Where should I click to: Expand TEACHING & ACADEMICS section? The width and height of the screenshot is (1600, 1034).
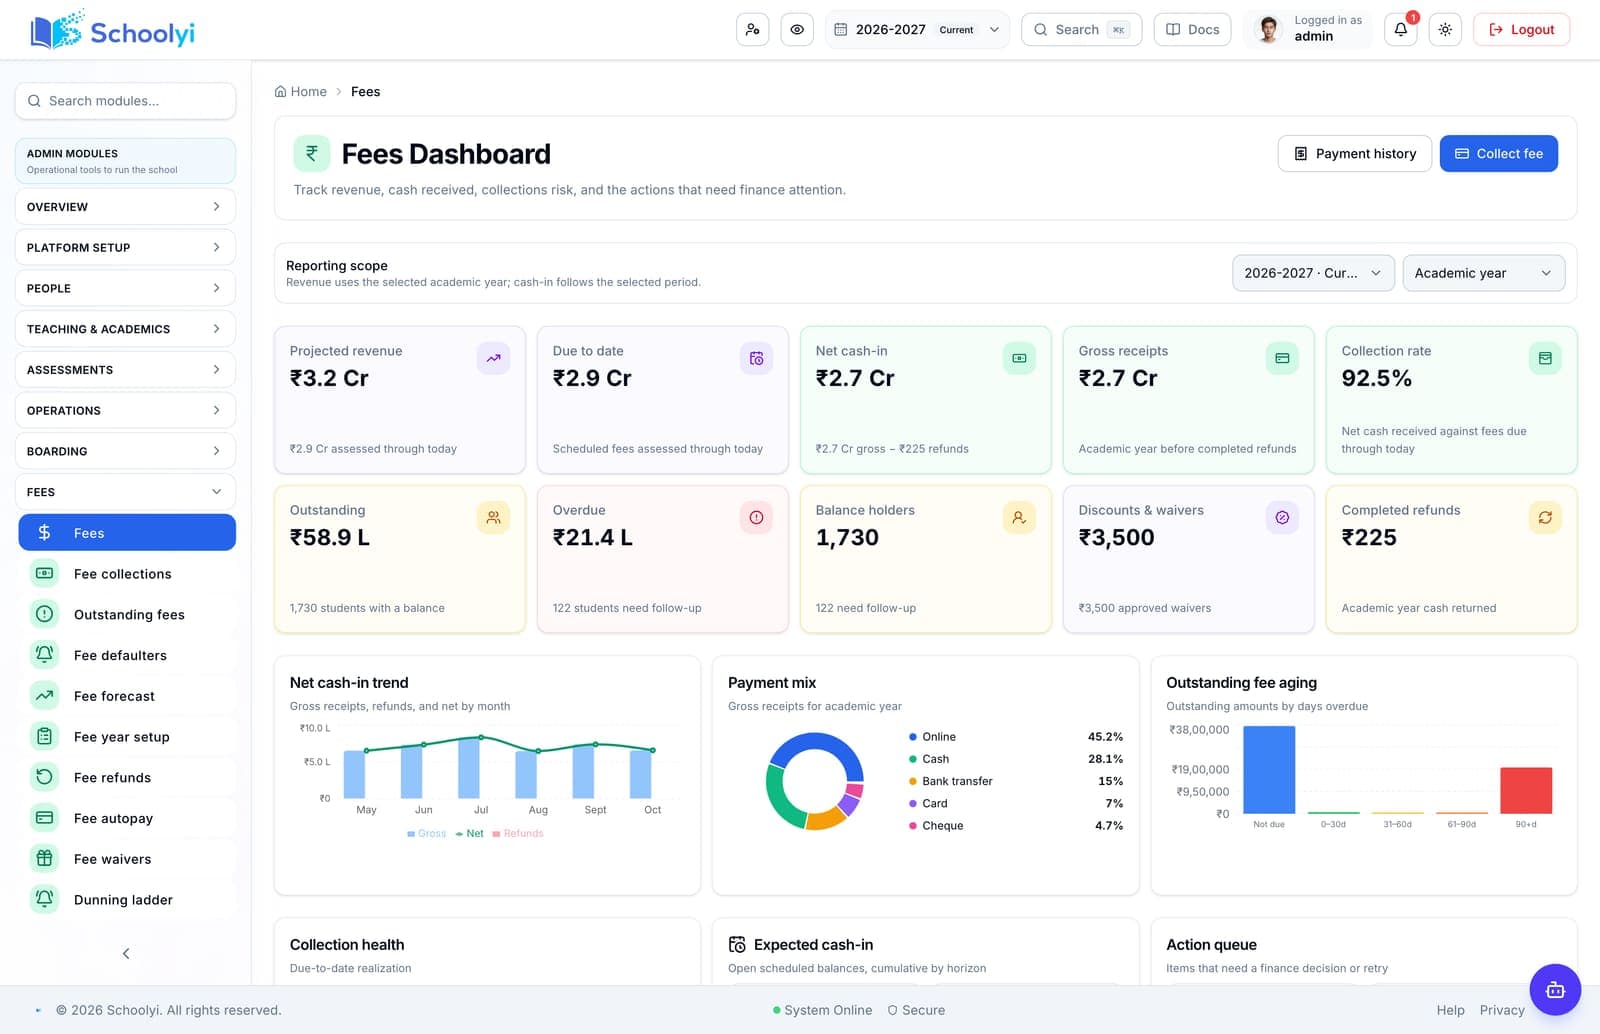point(125,329)
